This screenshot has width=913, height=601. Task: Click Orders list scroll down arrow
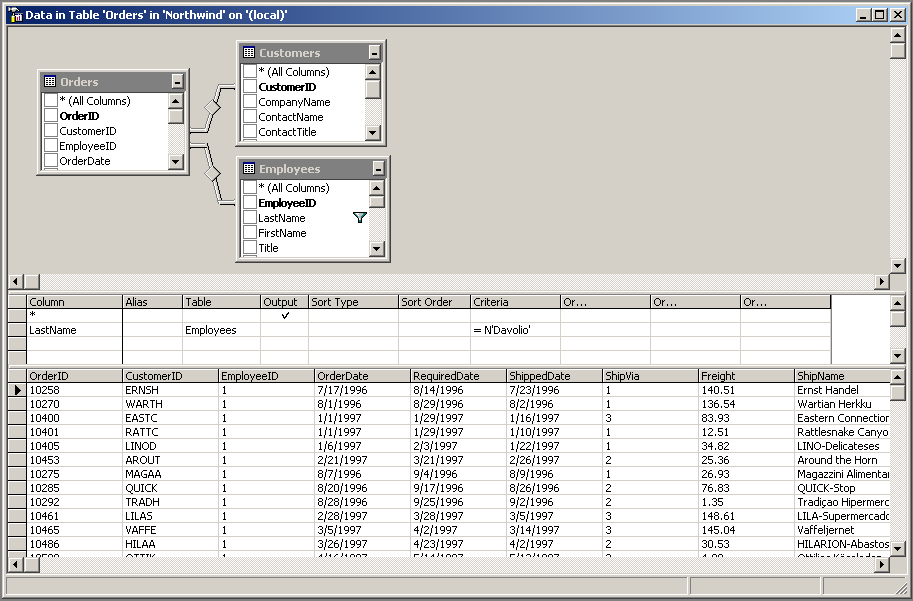click(x=175, y=161)
